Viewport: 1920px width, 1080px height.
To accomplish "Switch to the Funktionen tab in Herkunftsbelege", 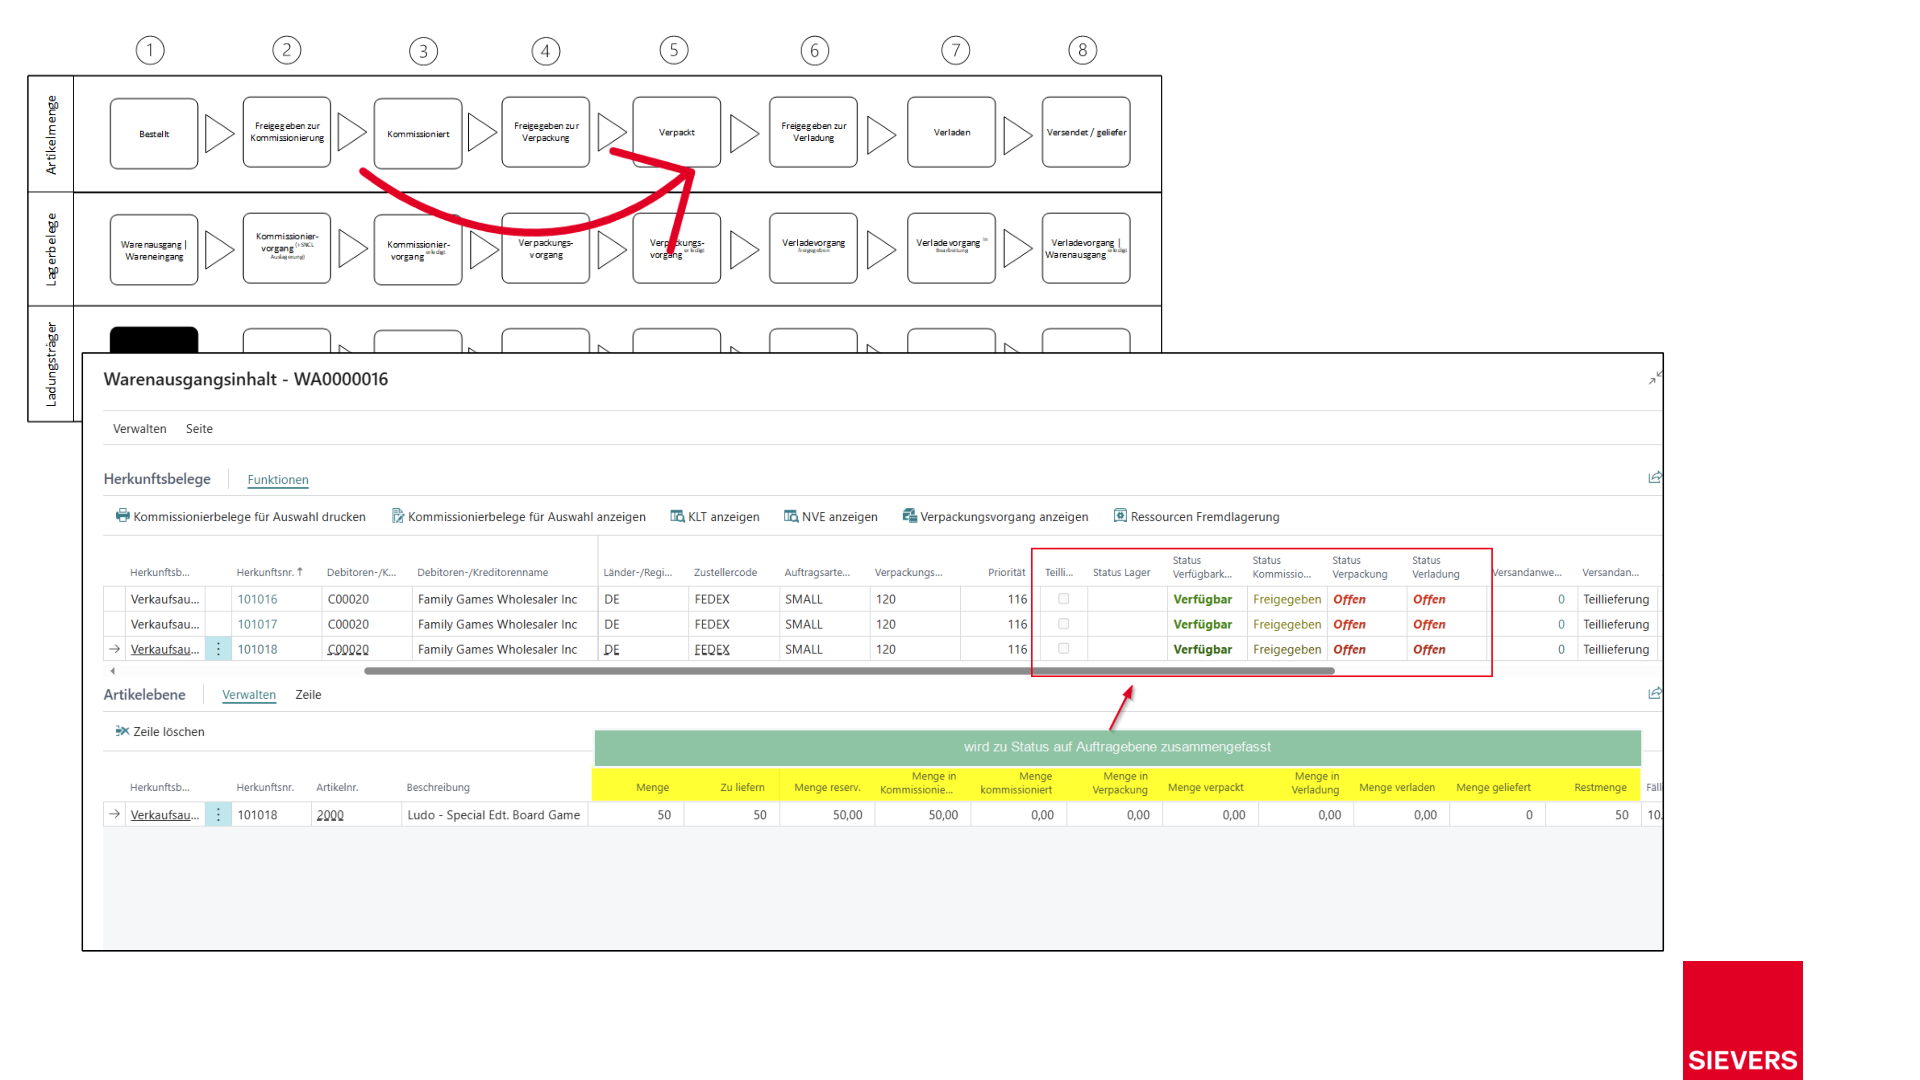I will (278, 479).
